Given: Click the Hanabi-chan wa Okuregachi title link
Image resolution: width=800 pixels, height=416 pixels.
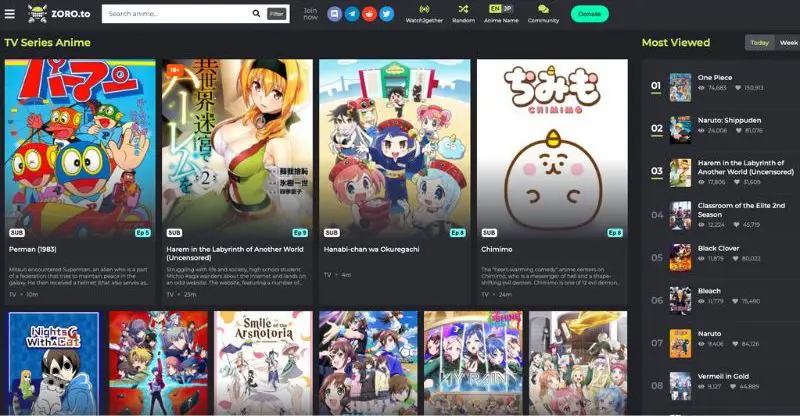Looking at the screenshot, I should [x=371, y=249].
